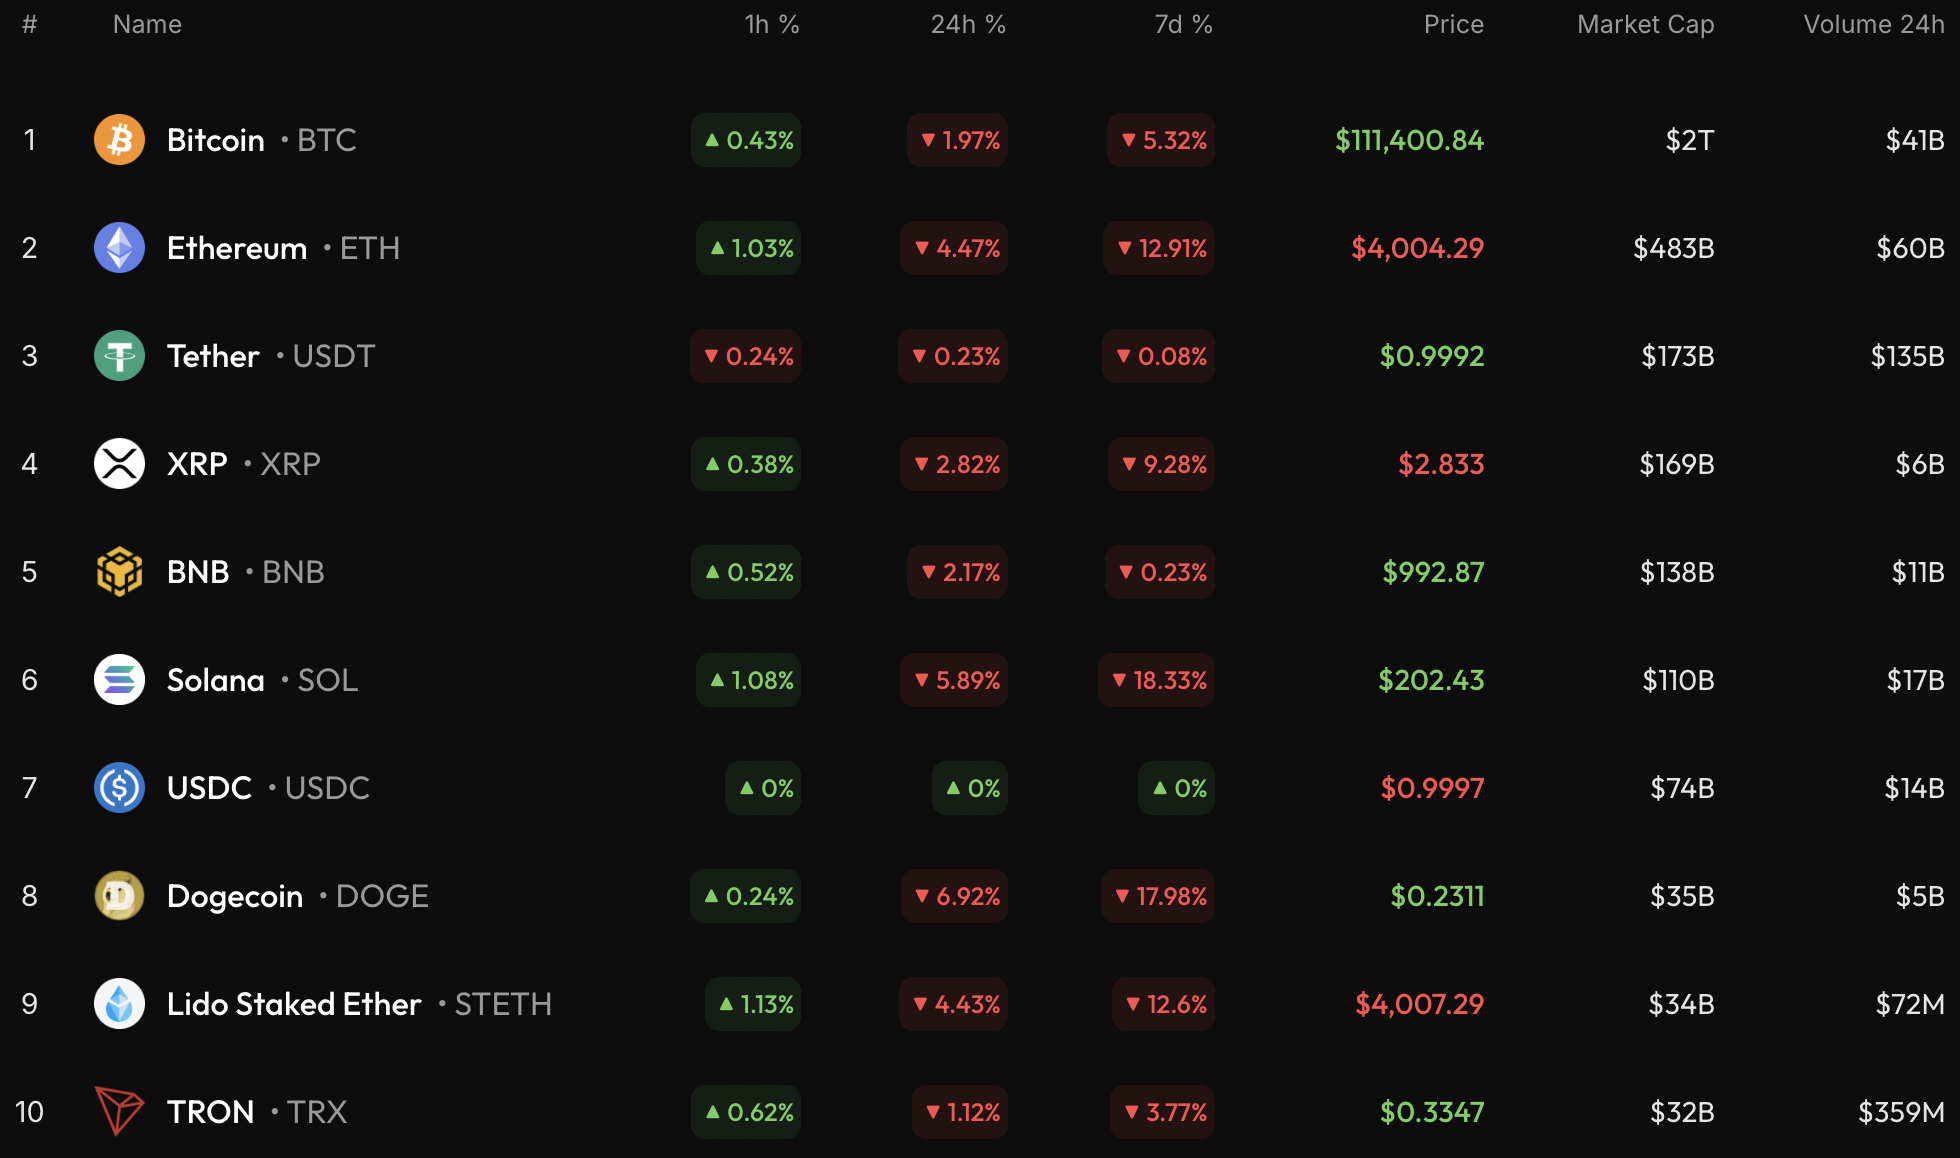
Task: Click the Ethereum diamond logo icon
Action: (x=119, y=248)
